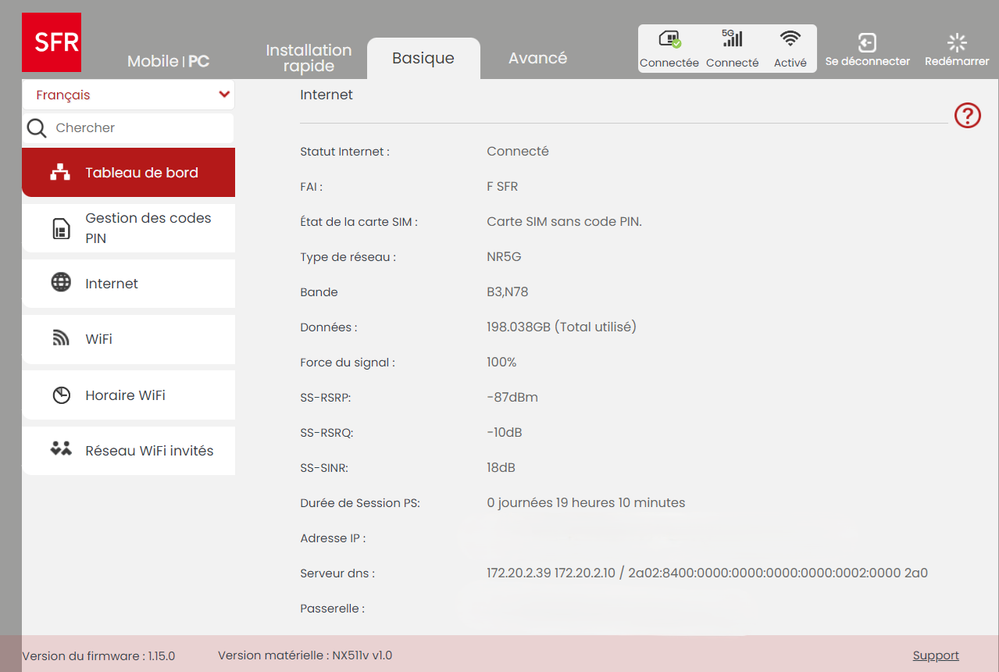
Task: Click the search magnifier icon
Action: coord(37,128)
